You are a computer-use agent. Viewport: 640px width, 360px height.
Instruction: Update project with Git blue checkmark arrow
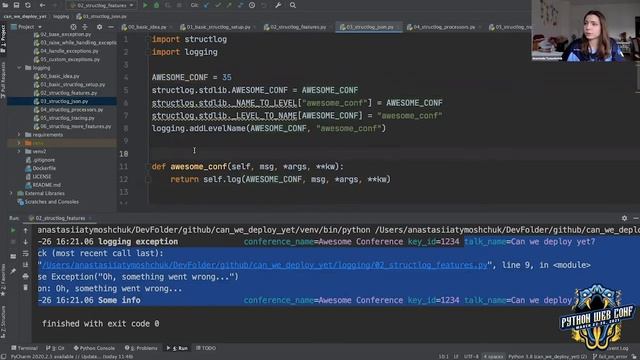tap(207, 5)
